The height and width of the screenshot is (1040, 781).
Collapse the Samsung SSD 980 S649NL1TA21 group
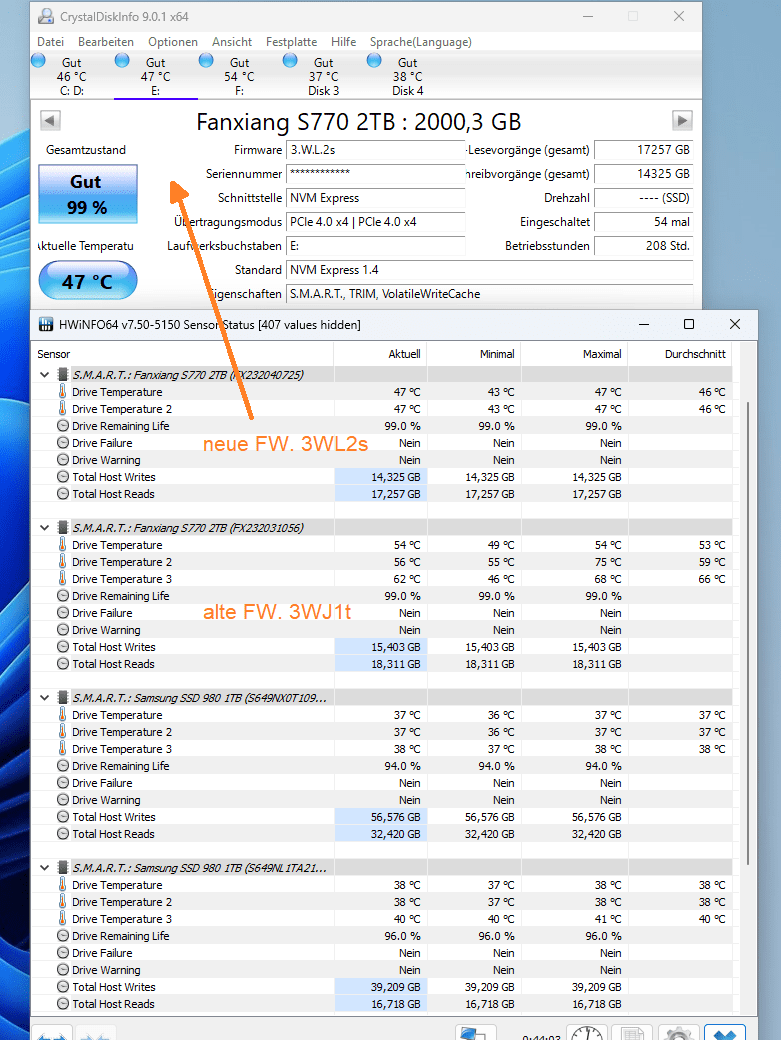(x=44, y=868)
